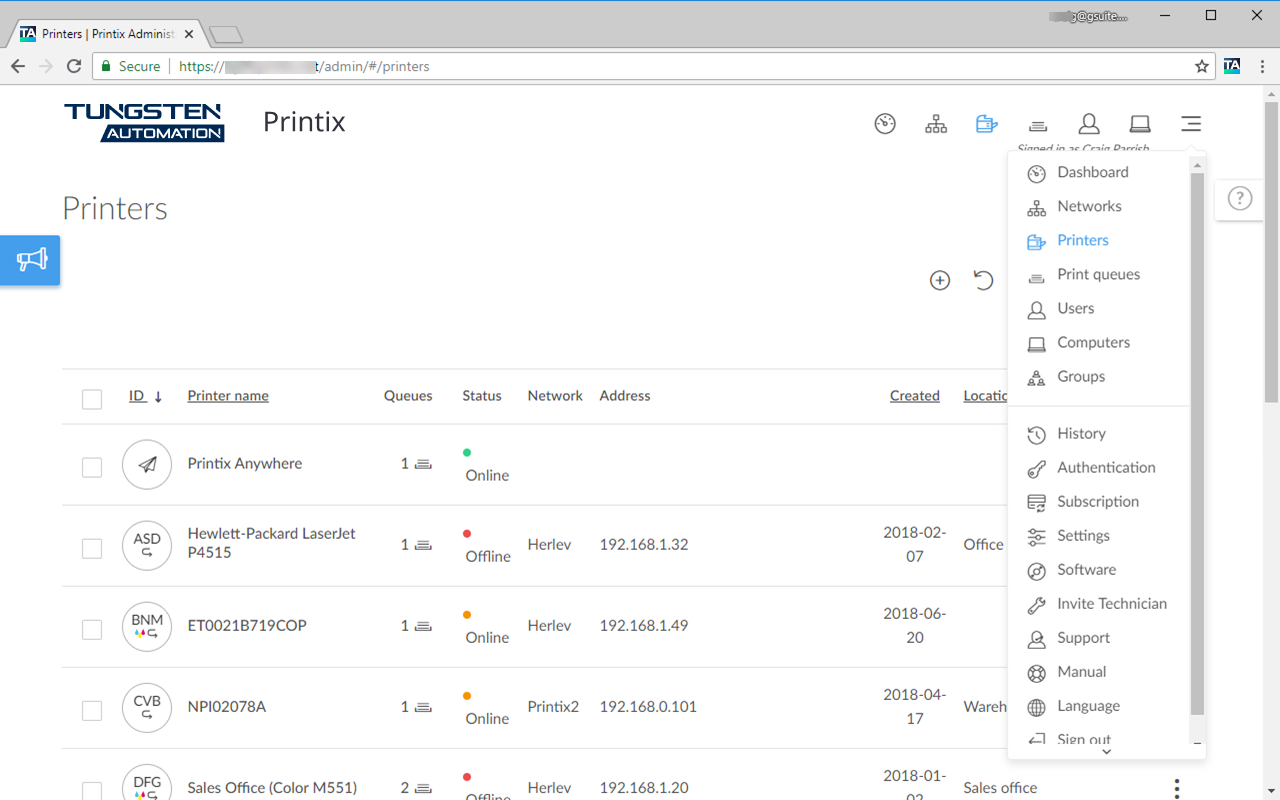The height and width of the screenshot is (800, 1280).
Task: Click the Computers icon in the toolbar
Action: [x=1140, y=123]
